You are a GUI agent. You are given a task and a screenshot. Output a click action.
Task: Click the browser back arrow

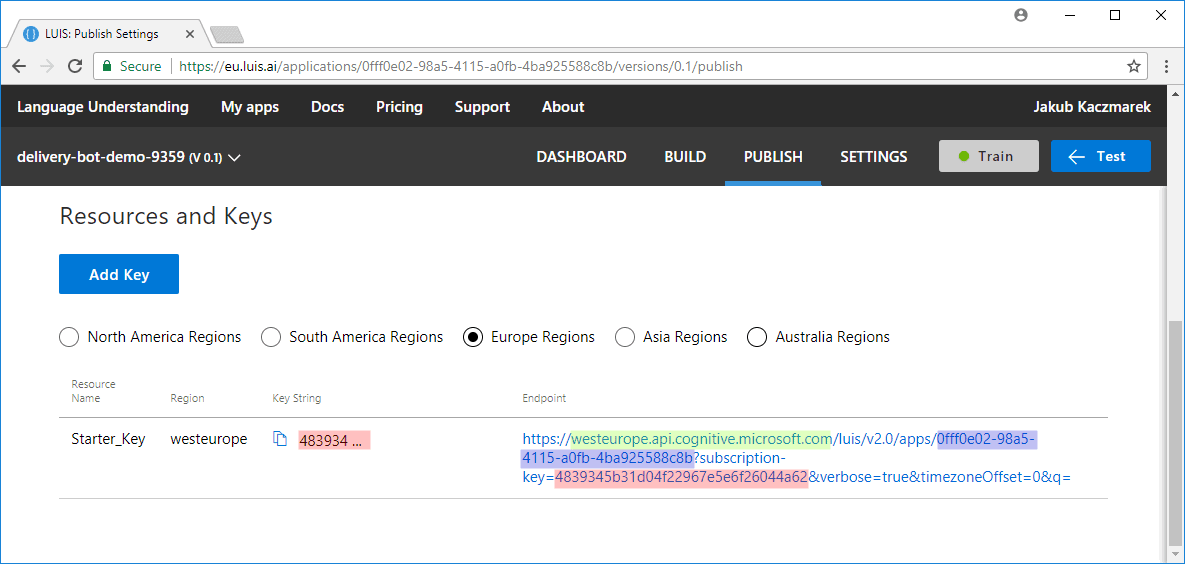(20, 66)
